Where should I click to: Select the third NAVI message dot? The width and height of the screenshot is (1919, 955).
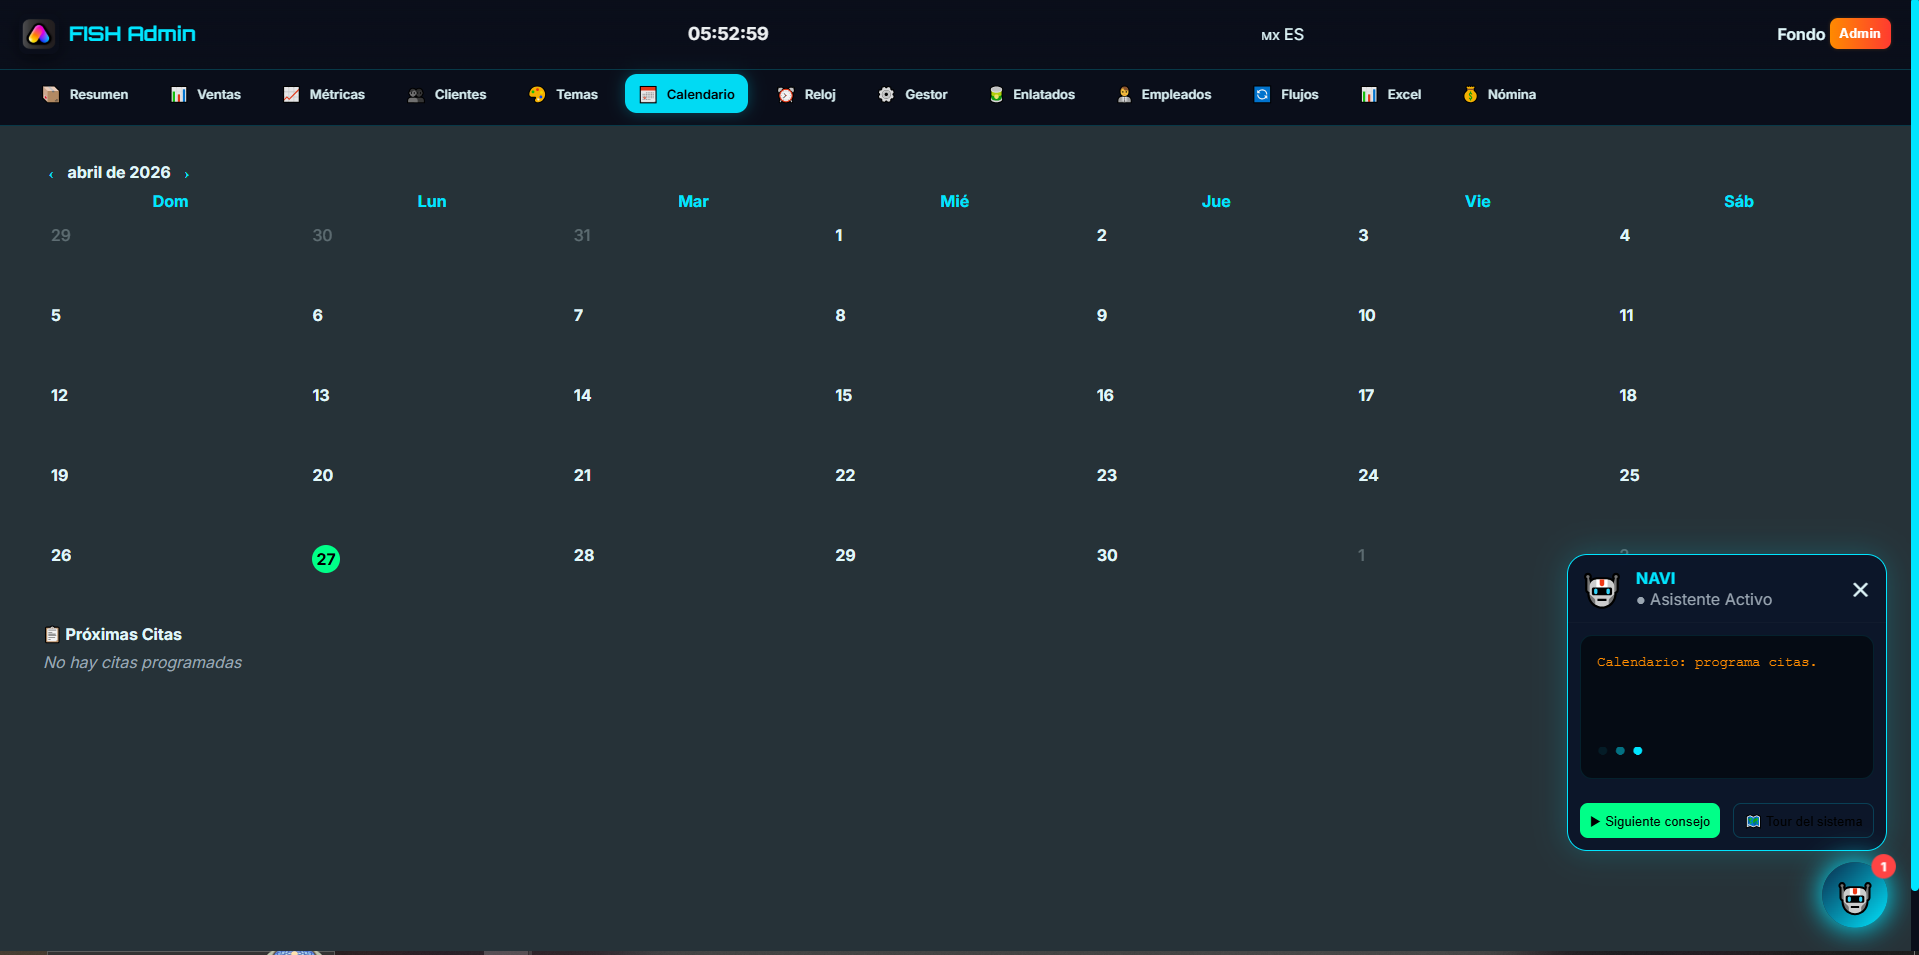[x=1638, y=751]
